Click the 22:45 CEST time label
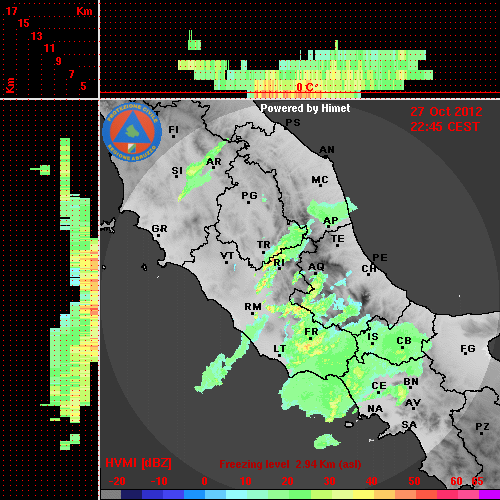Screen dimensions: 500x500 click(x=445, y=127)
